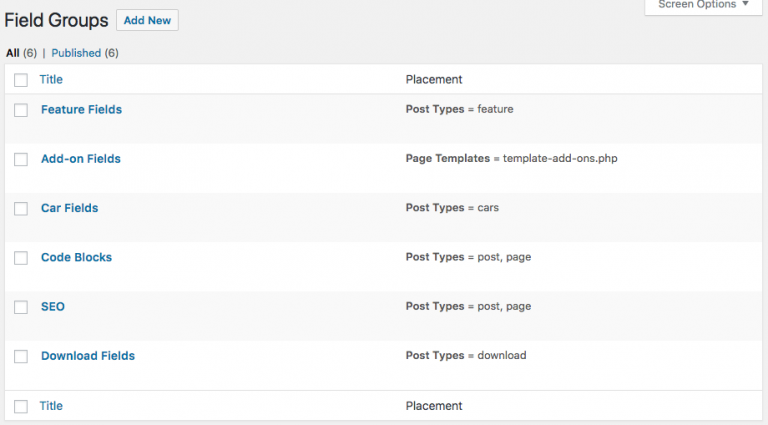The height and width of the screenshot is (425, 768).
Task: Sort by the Title column header
Action: (51, 79)
